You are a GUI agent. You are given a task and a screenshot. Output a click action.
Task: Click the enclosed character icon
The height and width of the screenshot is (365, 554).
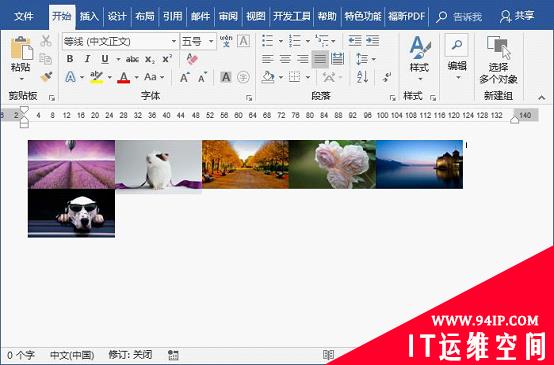(x=243, y=77)
